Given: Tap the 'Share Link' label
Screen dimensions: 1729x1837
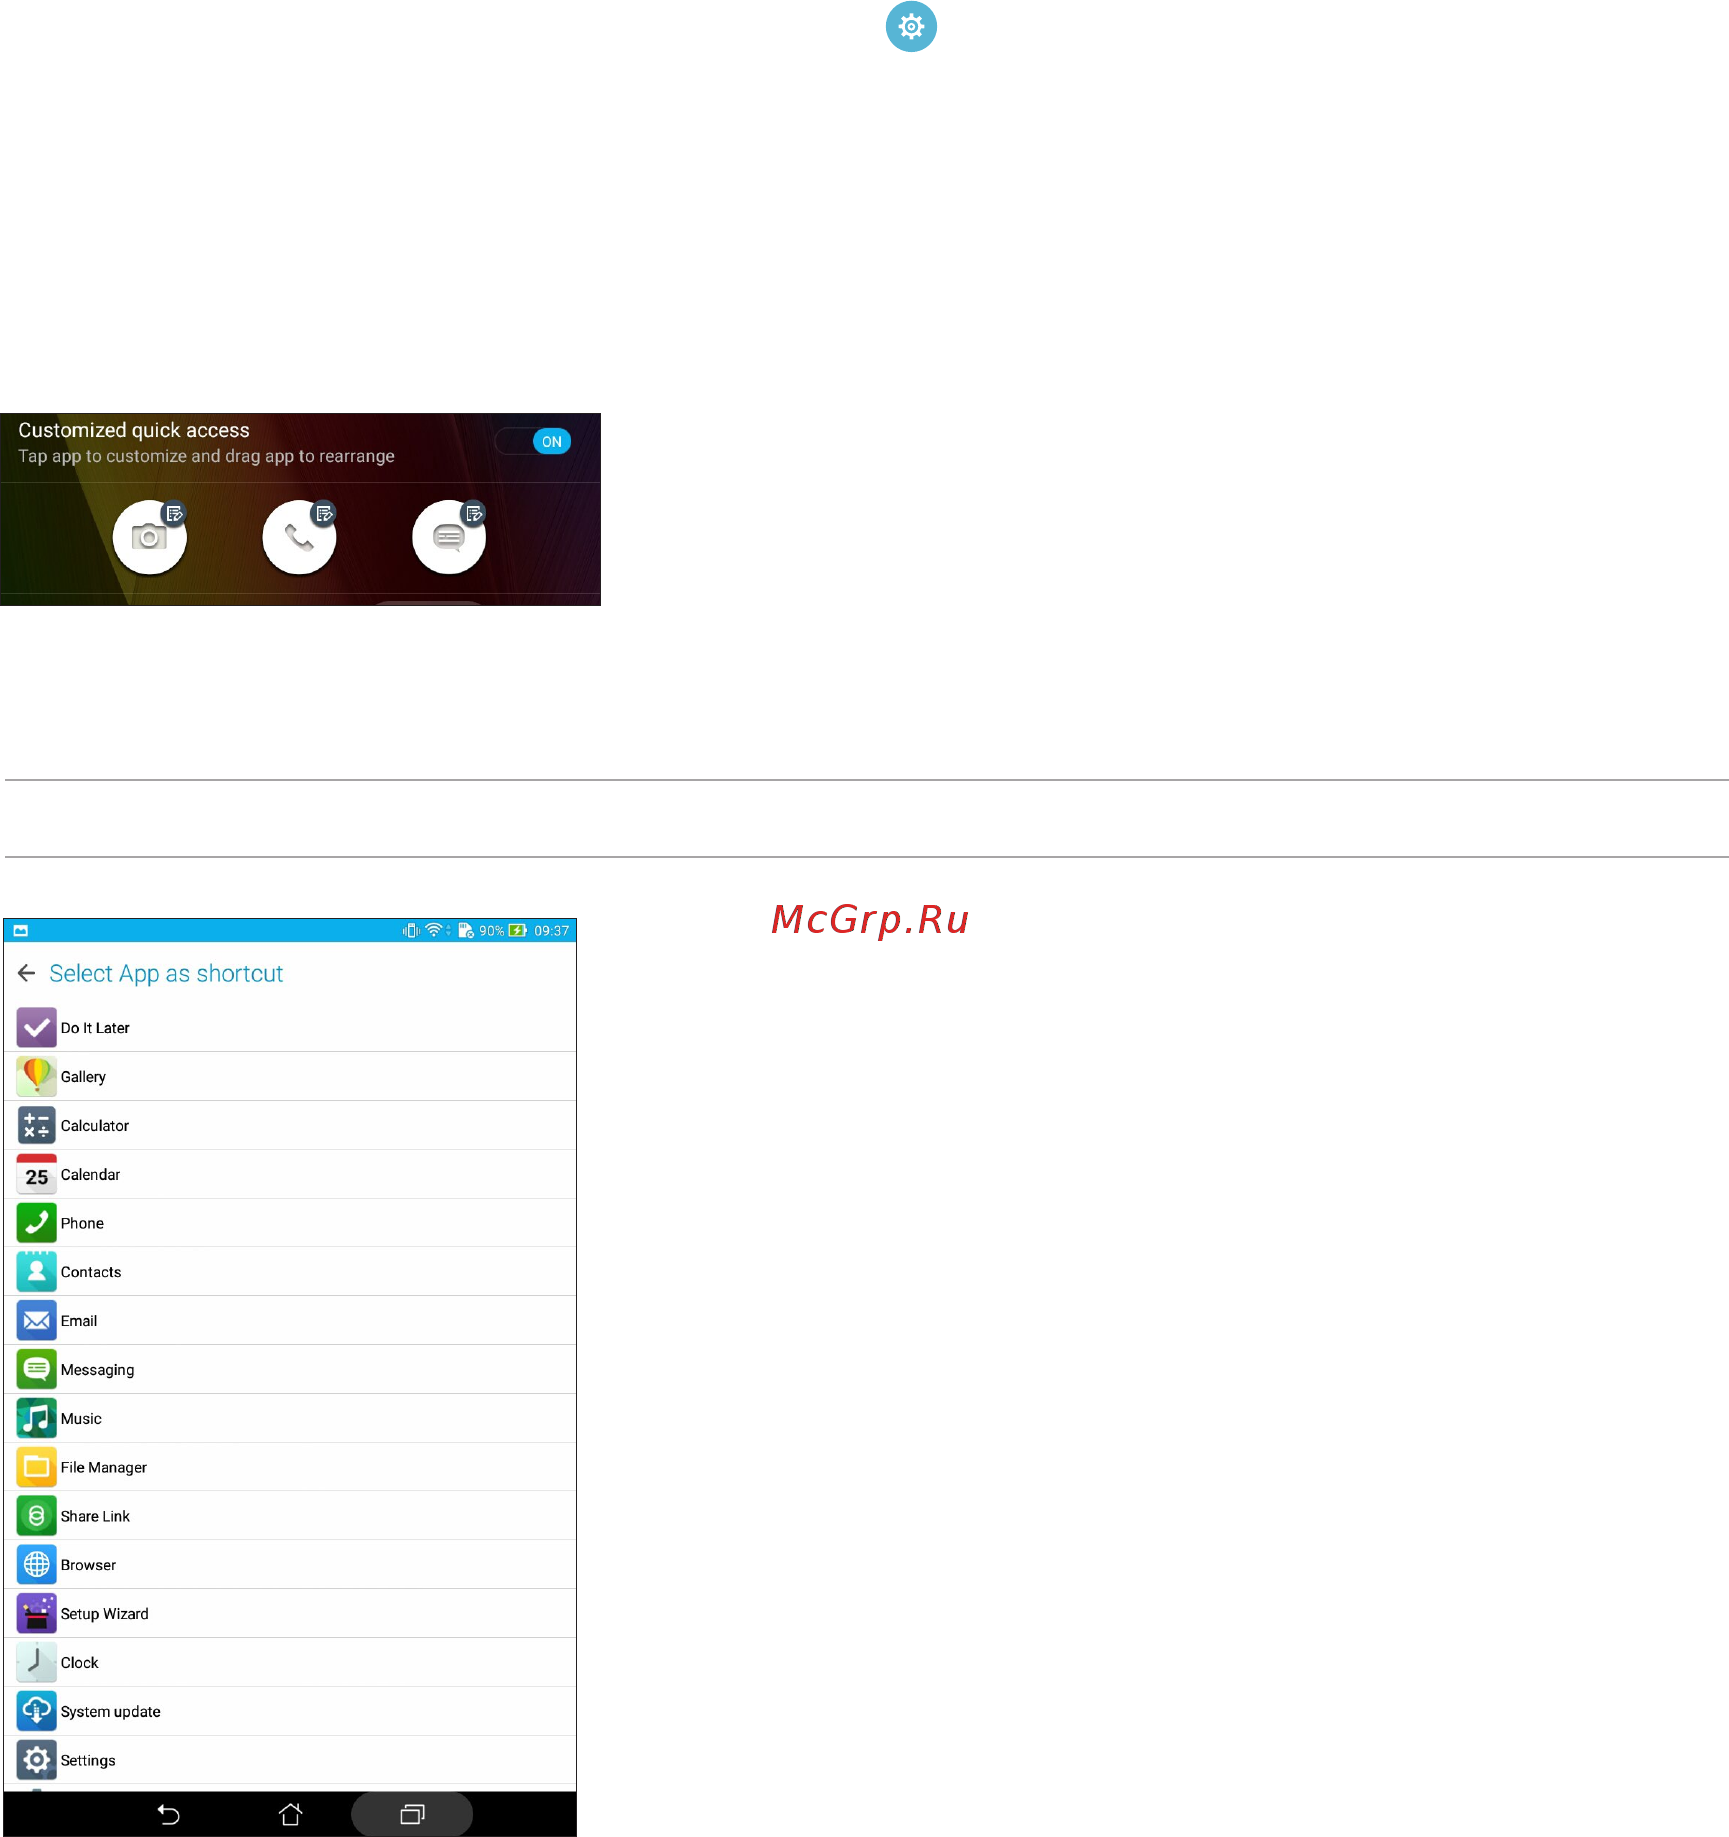Looking at the screenshot, I should click(95, 1517).
